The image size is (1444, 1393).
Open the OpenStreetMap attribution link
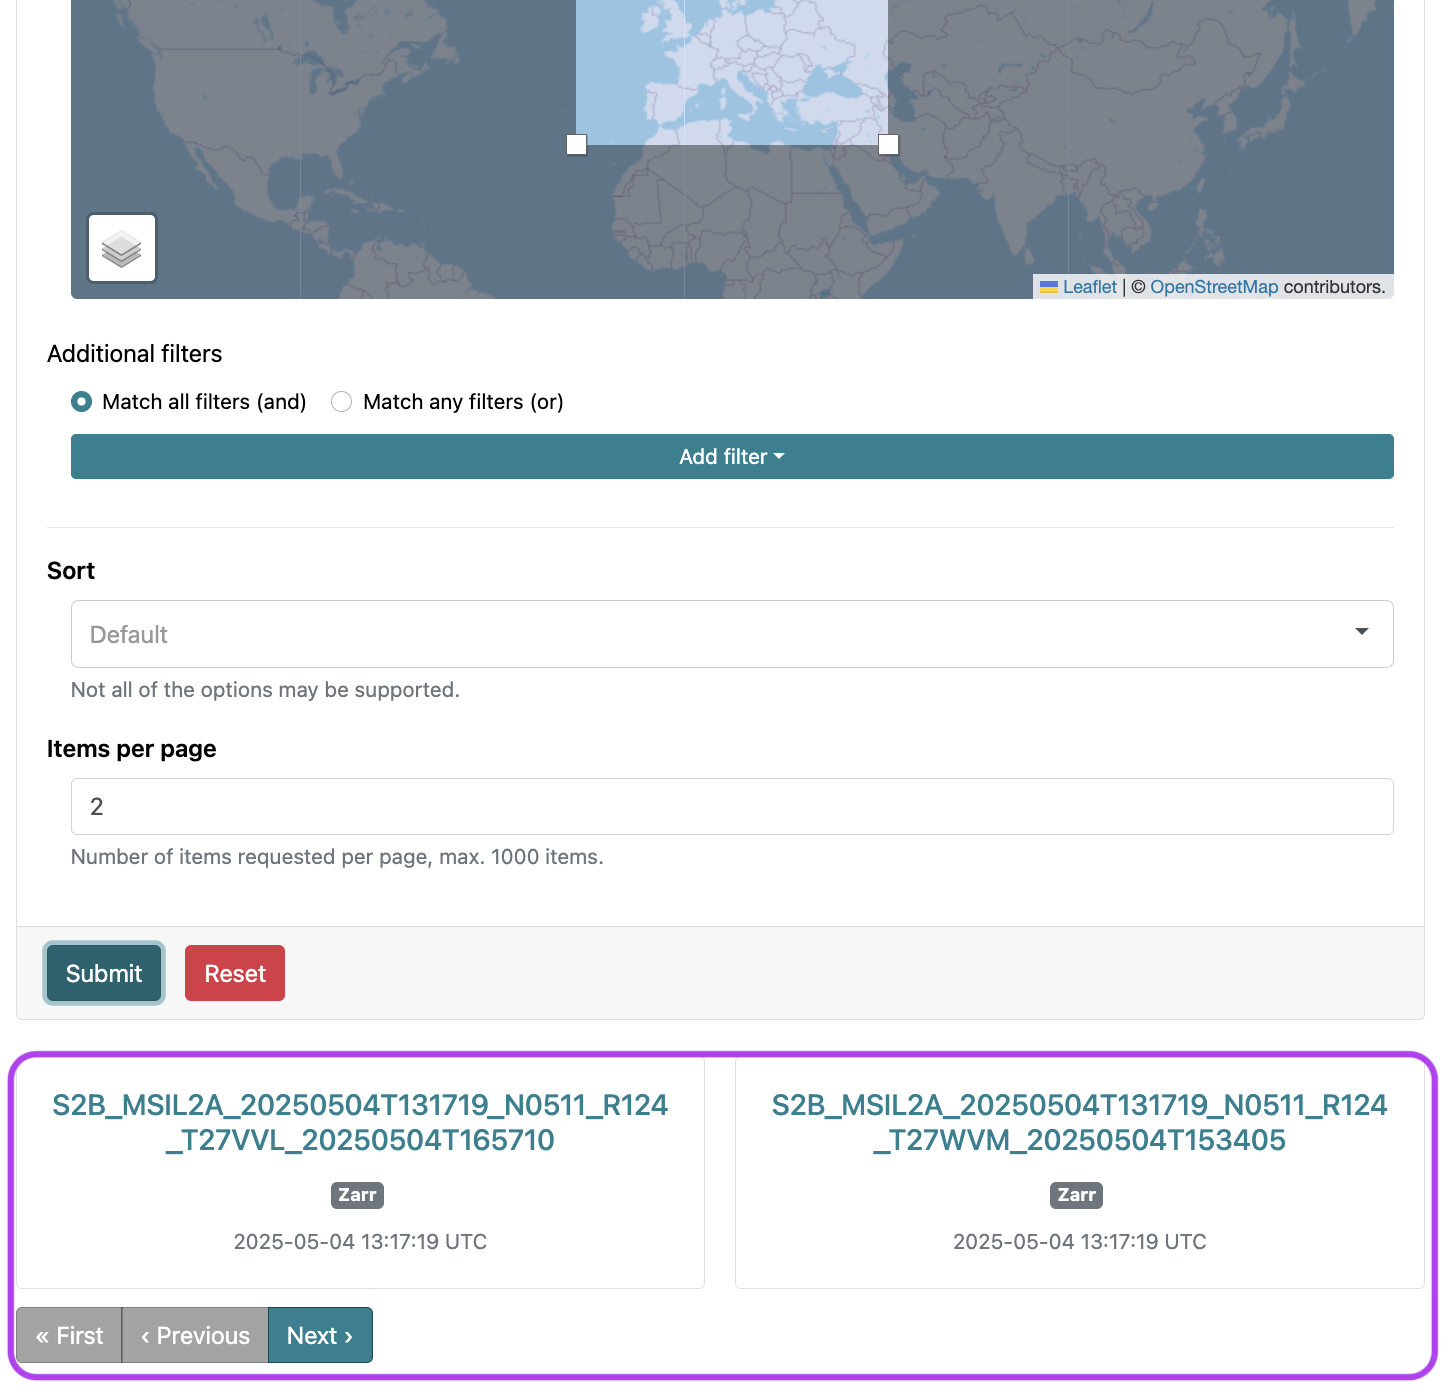pos(1214,287)
